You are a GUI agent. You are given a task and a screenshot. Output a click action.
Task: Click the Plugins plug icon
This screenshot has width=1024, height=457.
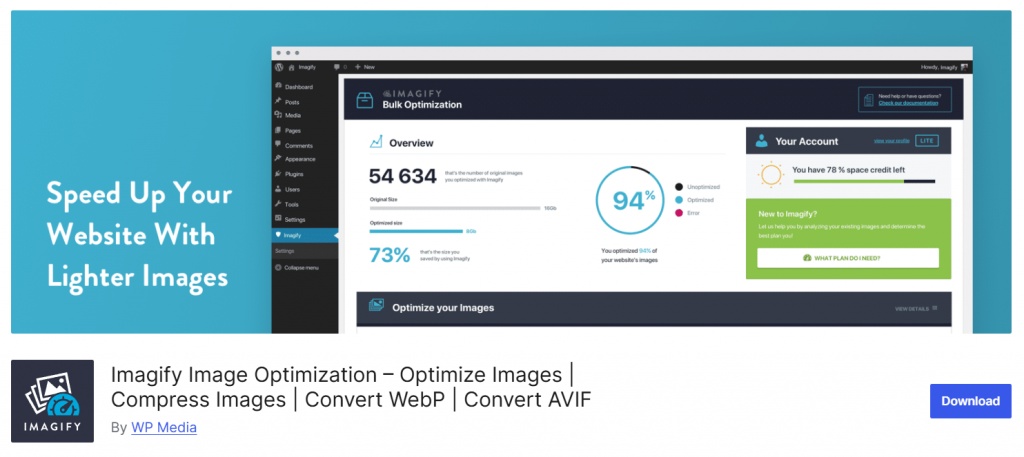[x=278, y=174]
